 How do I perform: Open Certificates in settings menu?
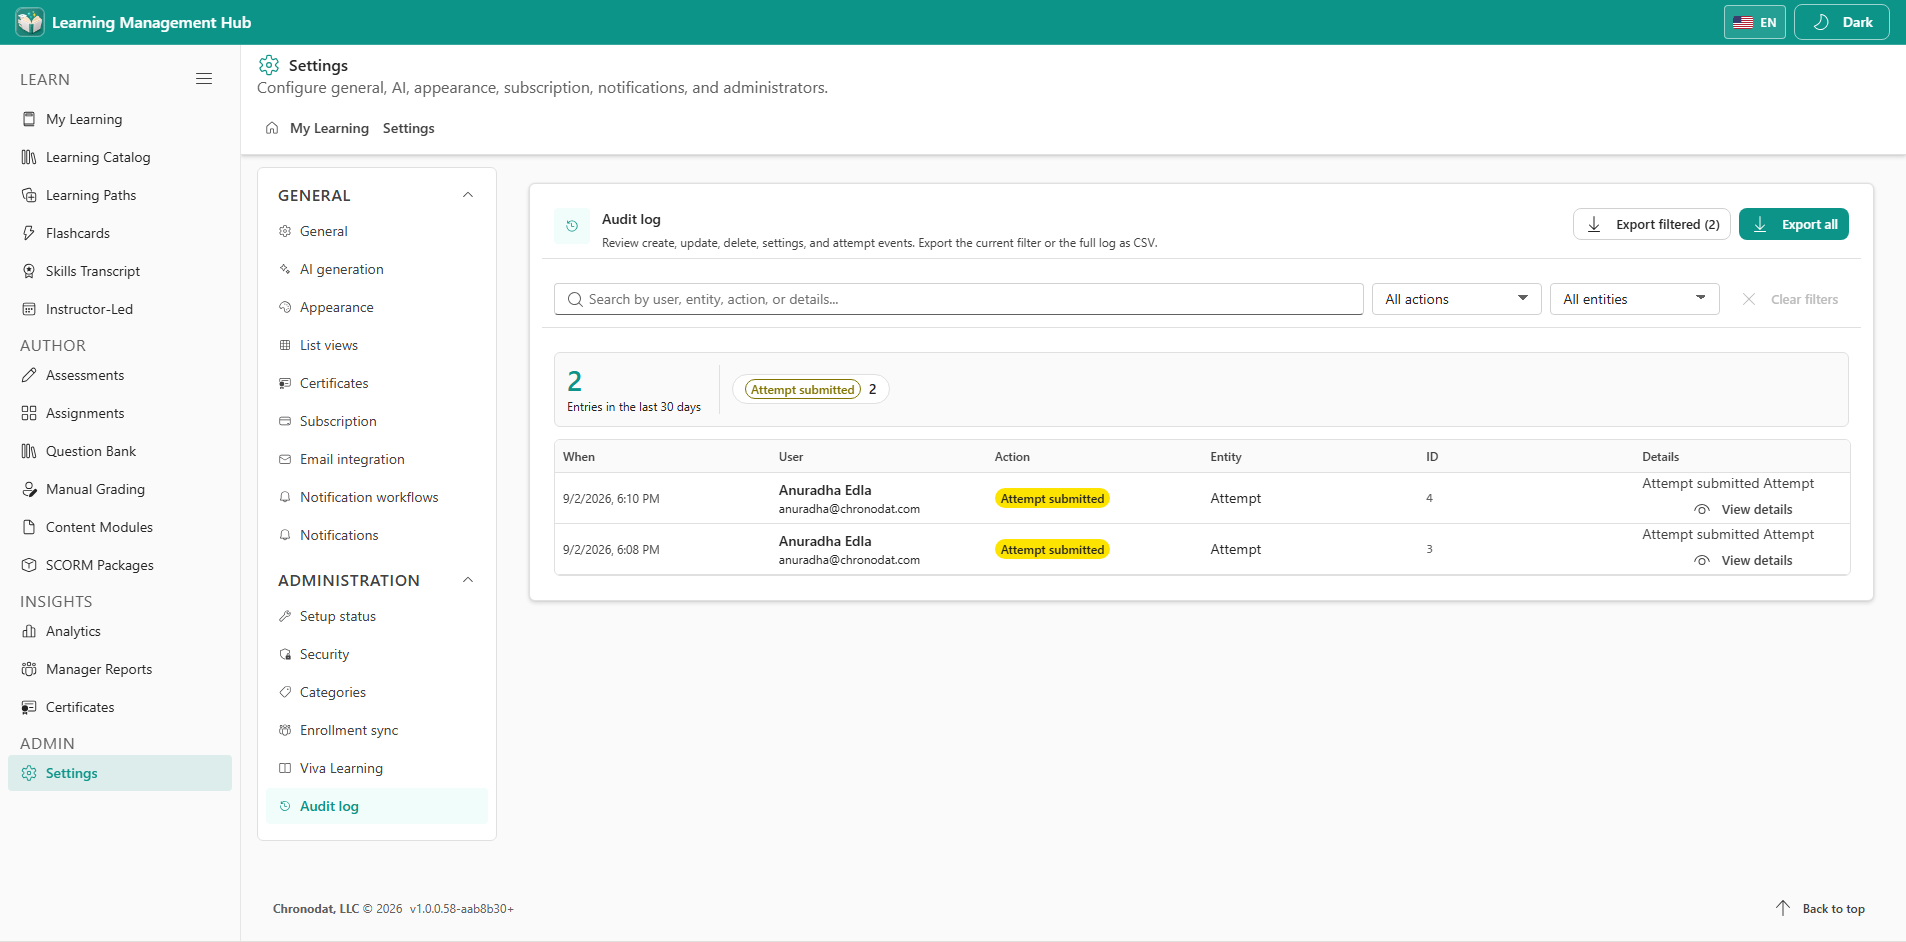click(376, 383)
